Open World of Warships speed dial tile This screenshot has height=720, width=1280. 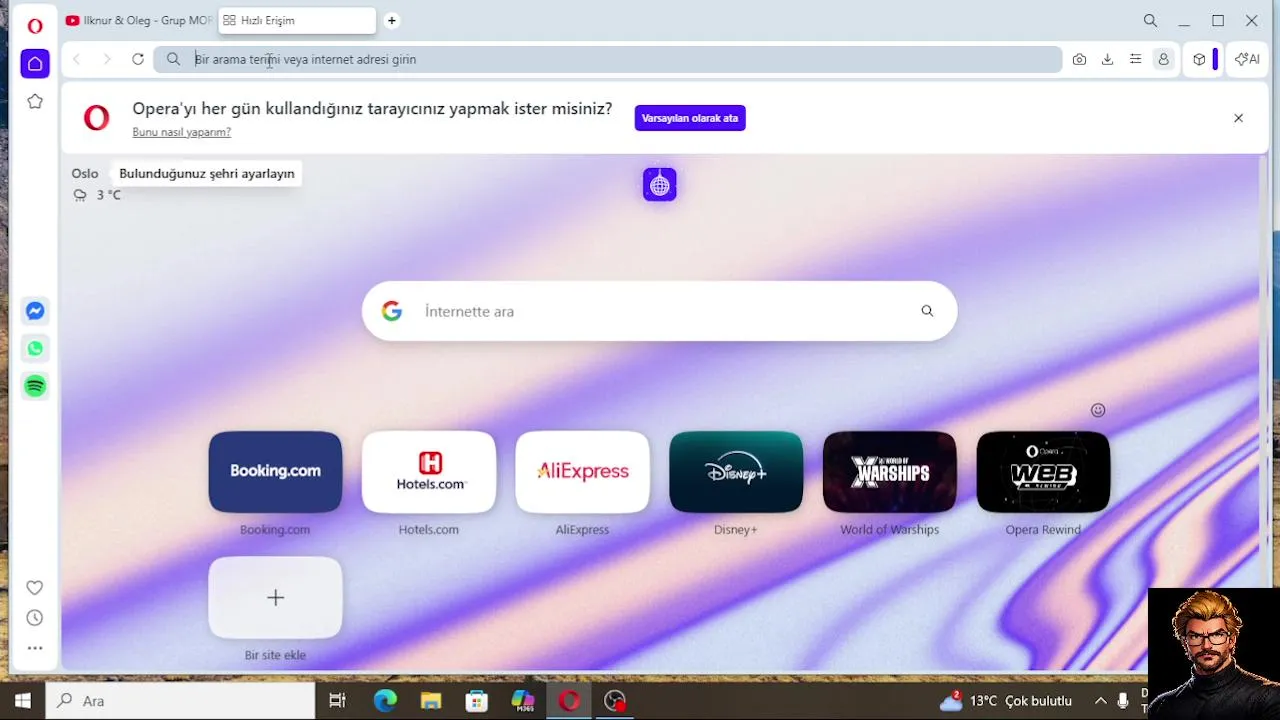click(x=890, y=472)
